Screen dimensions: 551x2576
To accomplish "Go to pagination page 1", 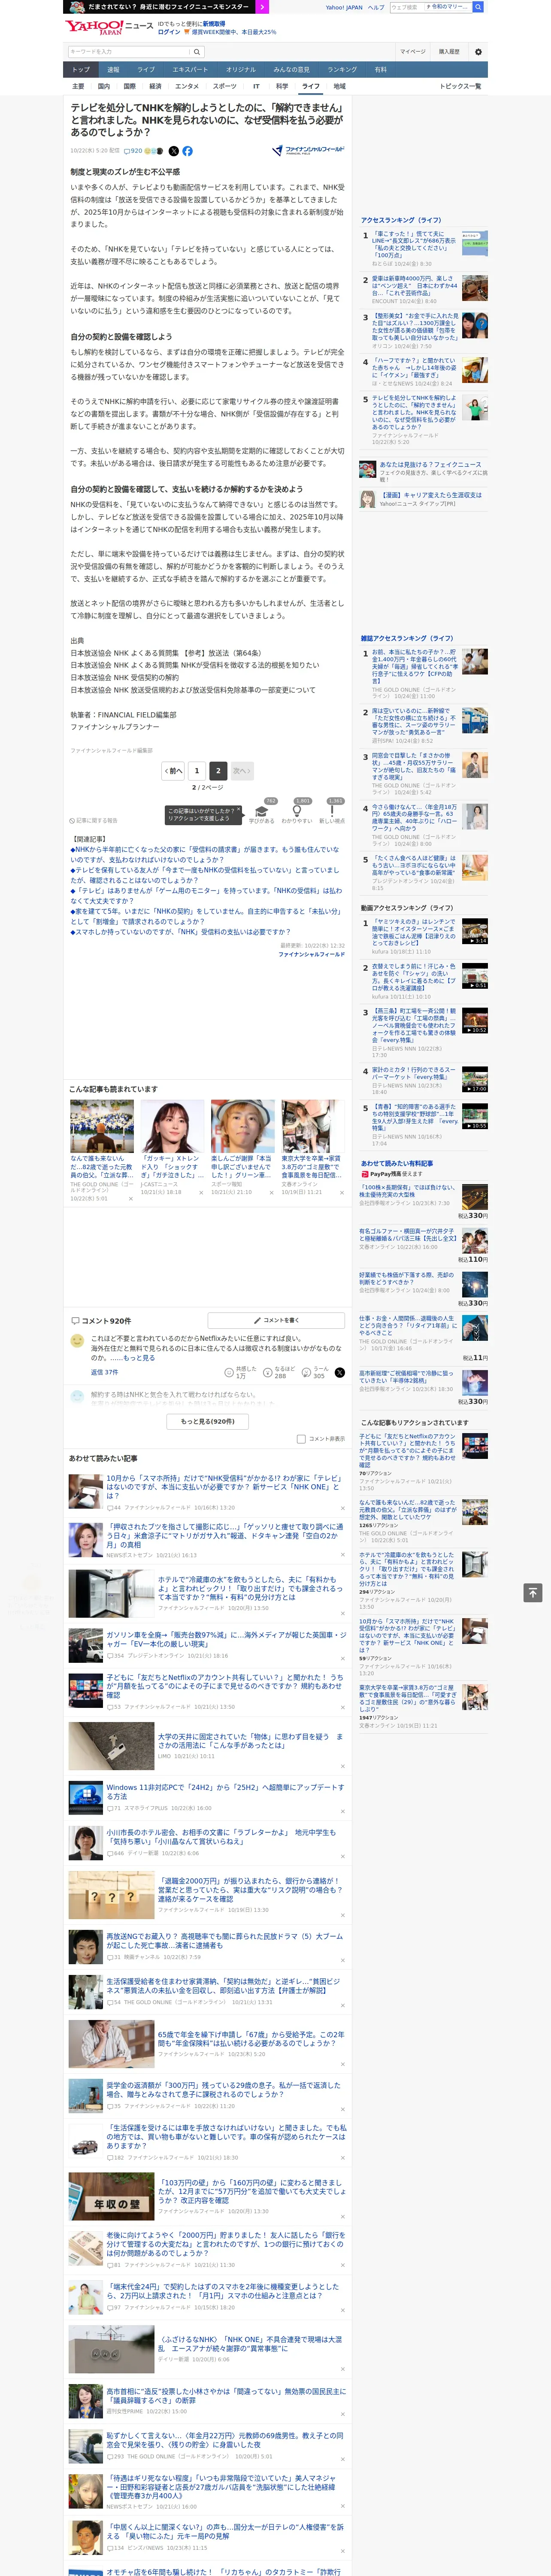I will 197,771.
